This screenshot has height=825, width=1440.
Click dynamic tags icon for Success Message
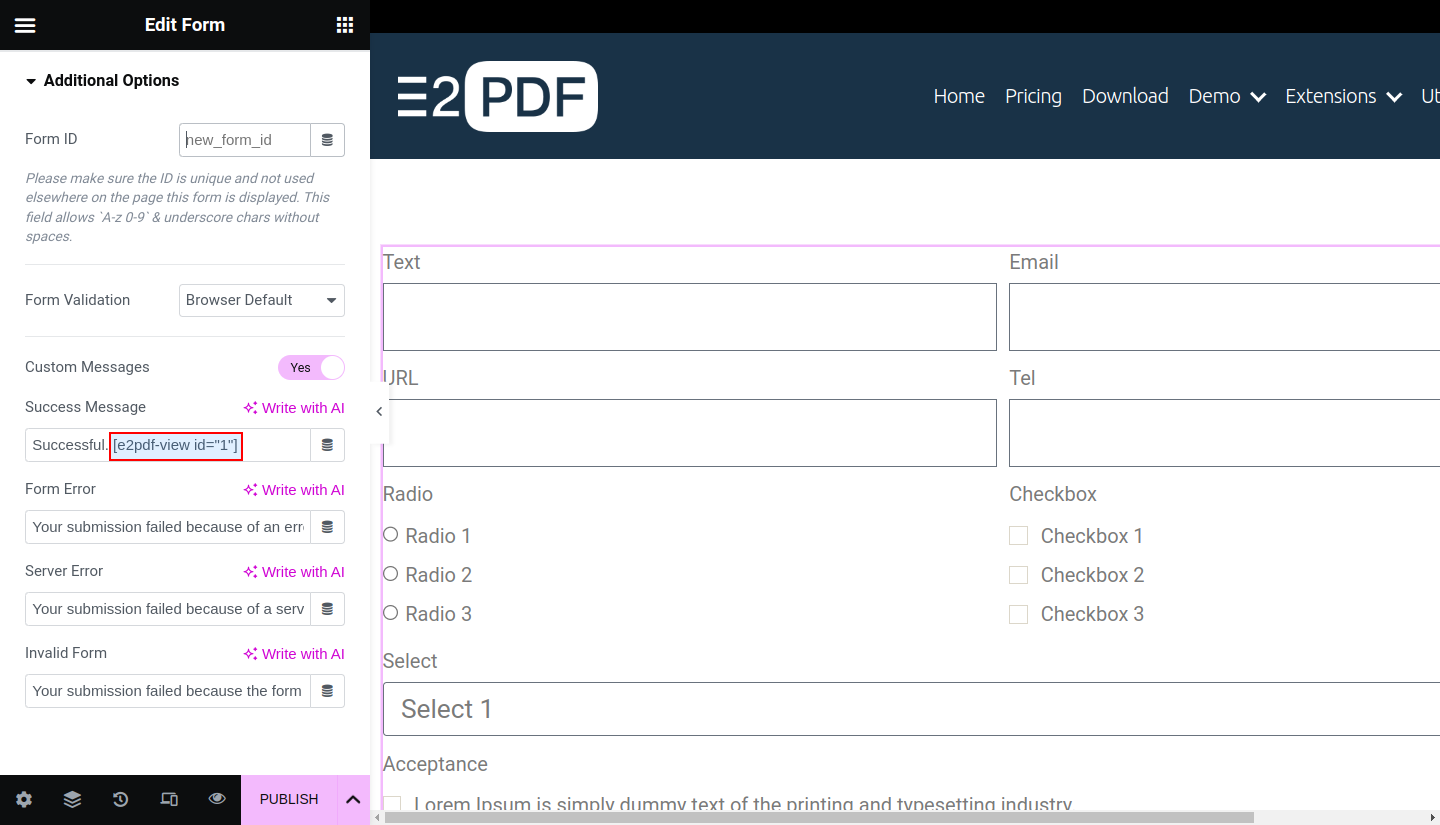pyautogui.click(x=327, y=445)
